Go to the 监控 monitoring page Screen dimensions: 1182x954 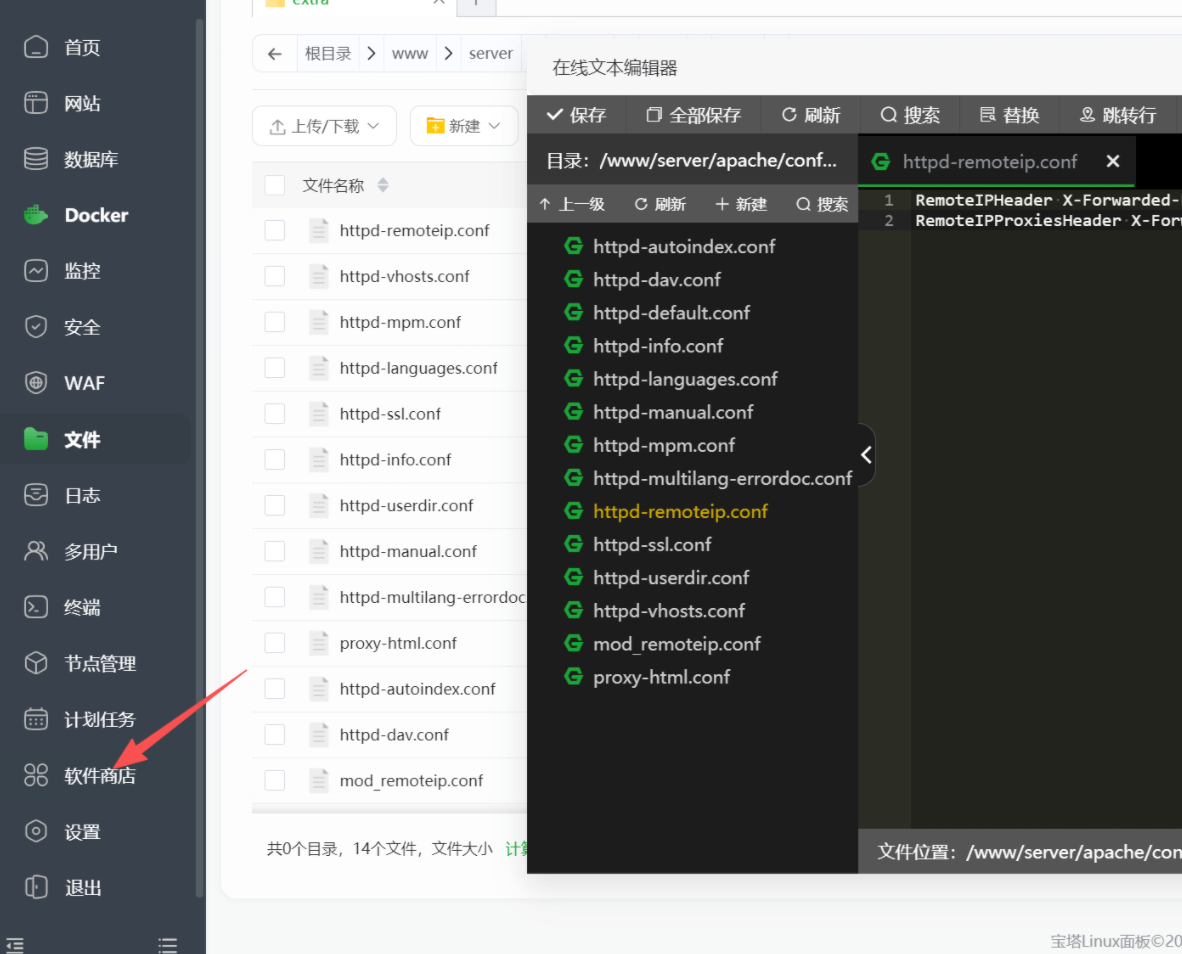pos(83,271)
